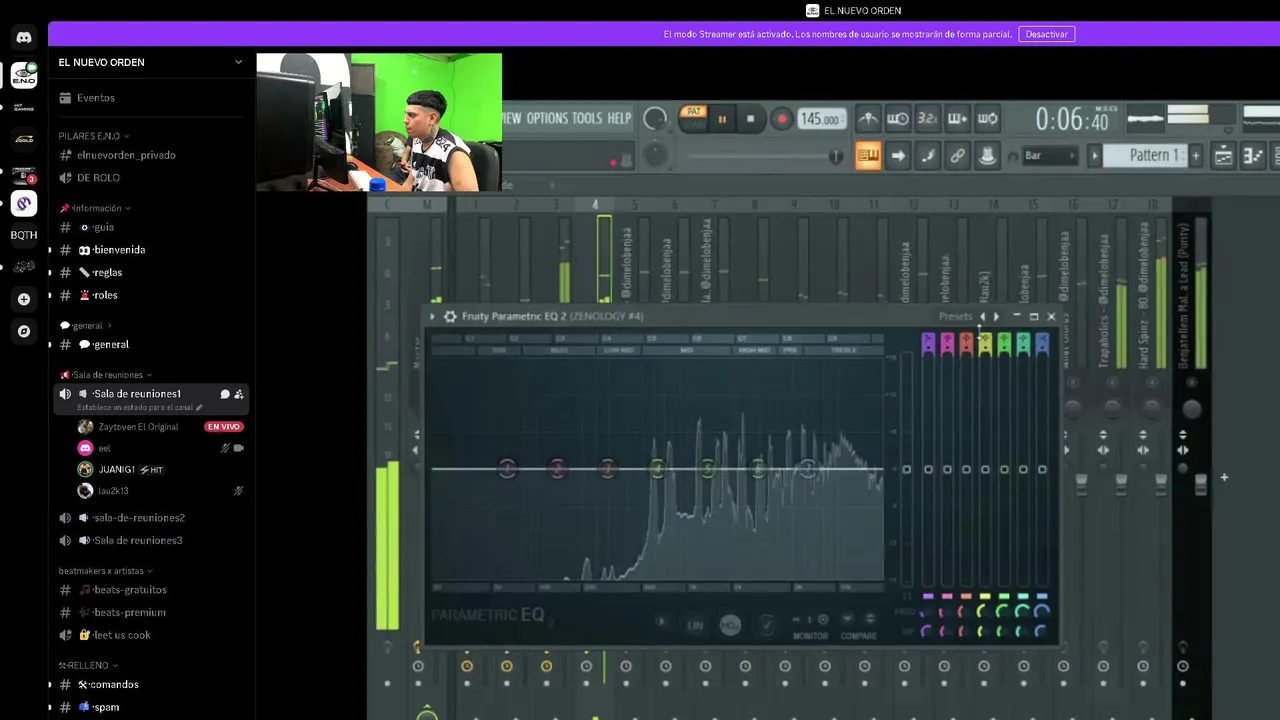Viewport: 1280px width, 720px height.
Task: Open the FL Studio OPTIONS menu
Action: tap(547, 118)
